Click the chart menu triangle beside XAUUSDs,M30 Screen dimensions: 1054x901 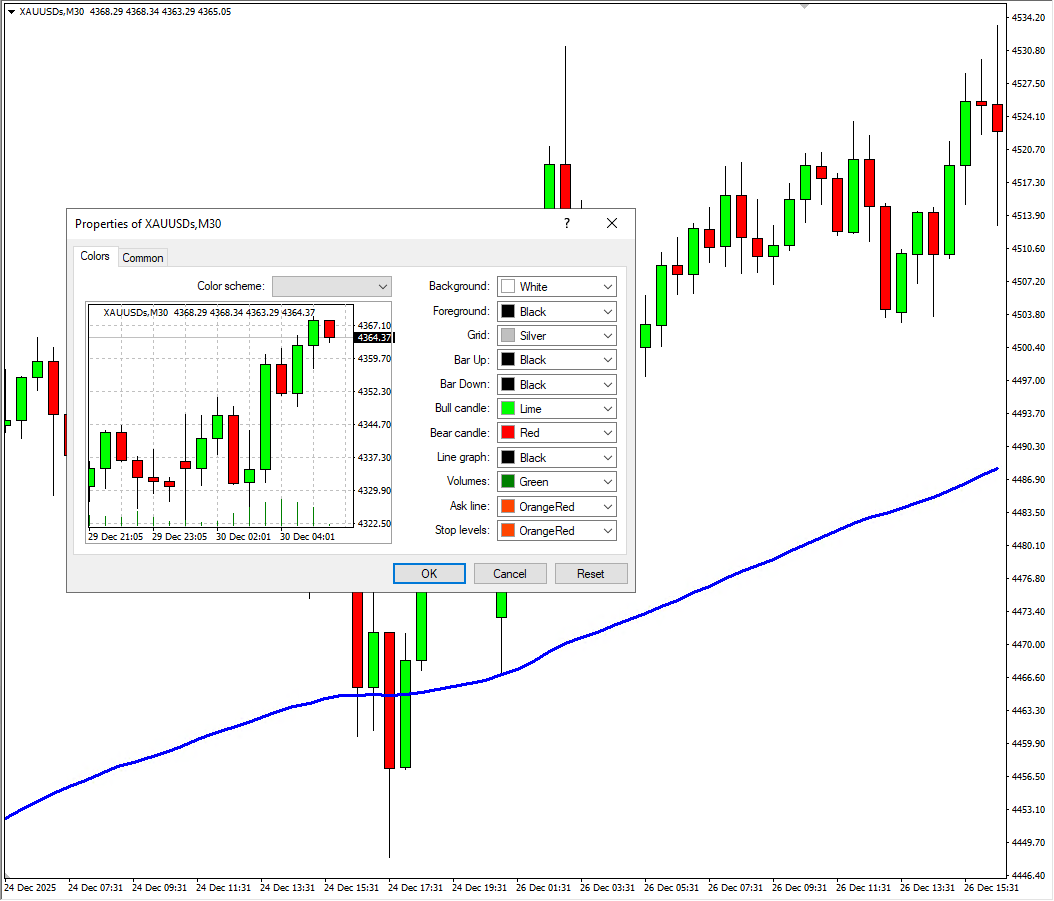10,11
